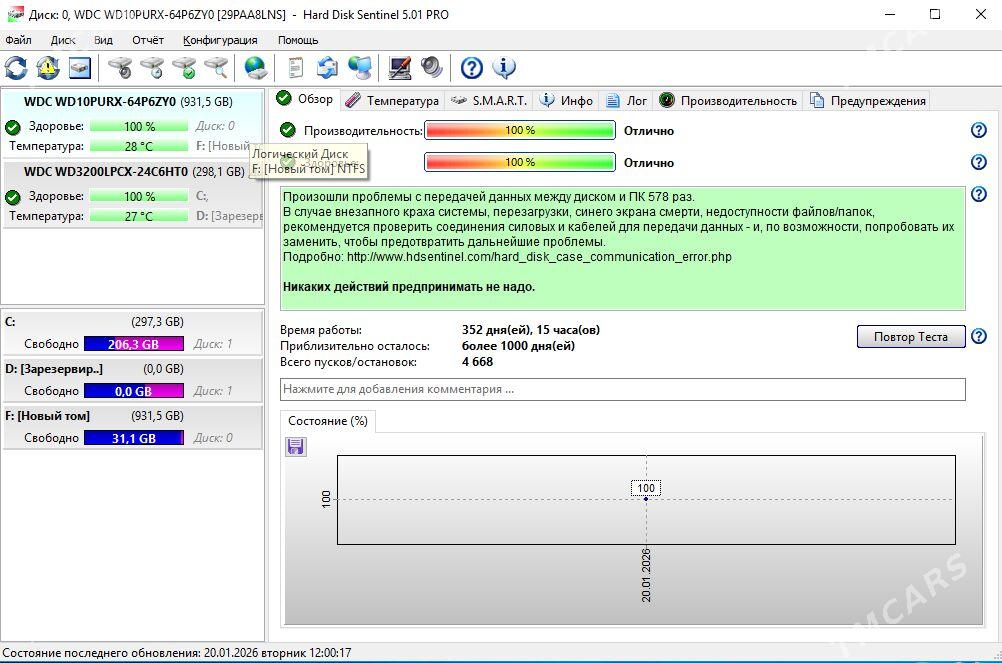Click the speaker sound toolbar icon
Image resolution: width=1002 pixels, height=663 pixels.
pyautogui.click(x=432, y=68)
